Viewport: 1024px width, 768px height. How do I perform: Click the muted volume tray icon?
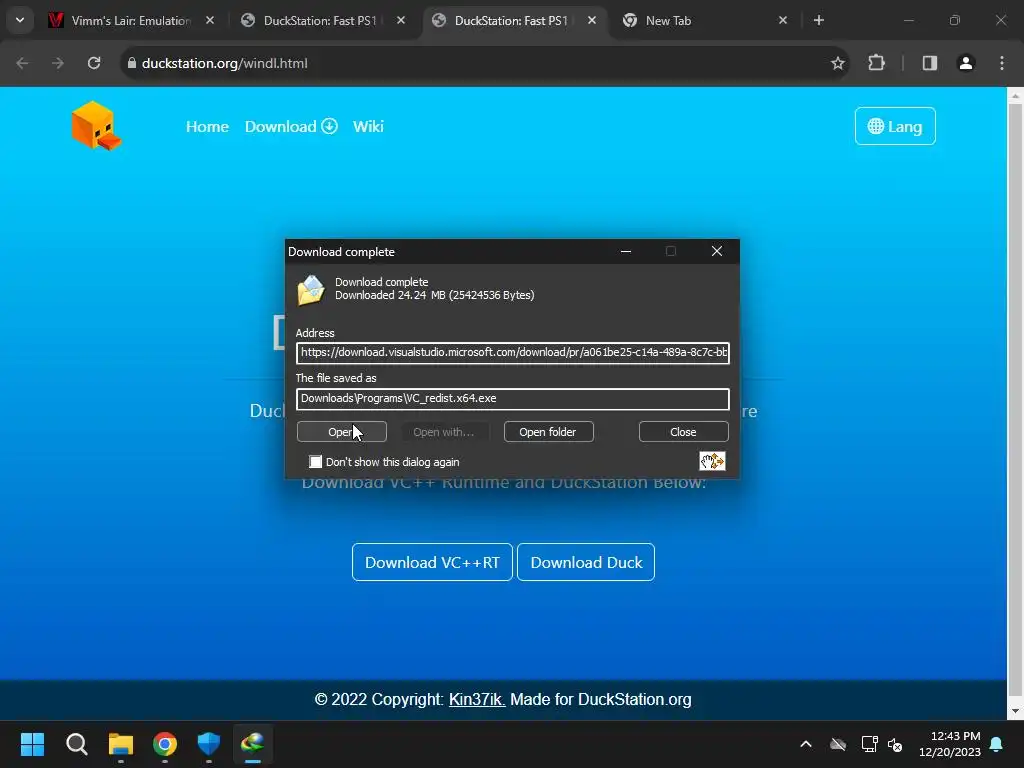[x=895, y=744]
